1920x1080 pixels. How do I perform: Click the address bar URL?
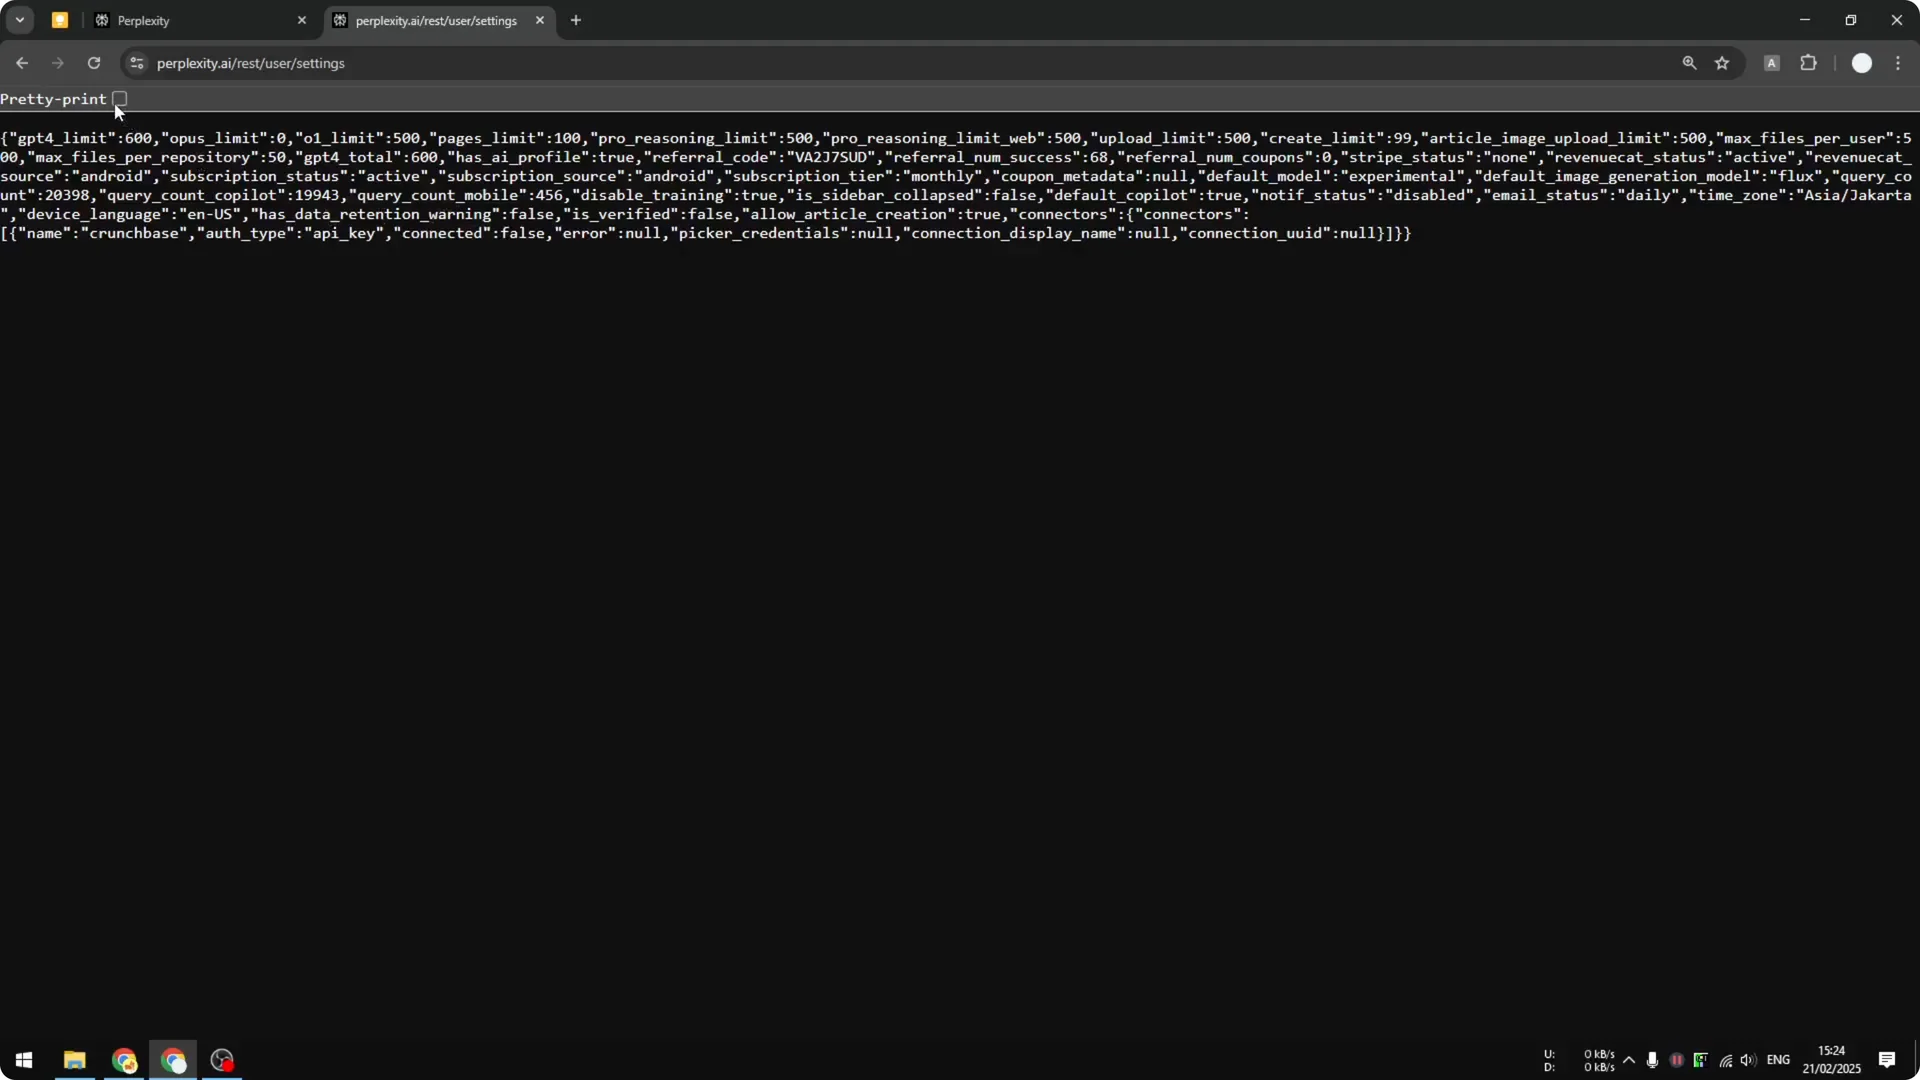250,63
